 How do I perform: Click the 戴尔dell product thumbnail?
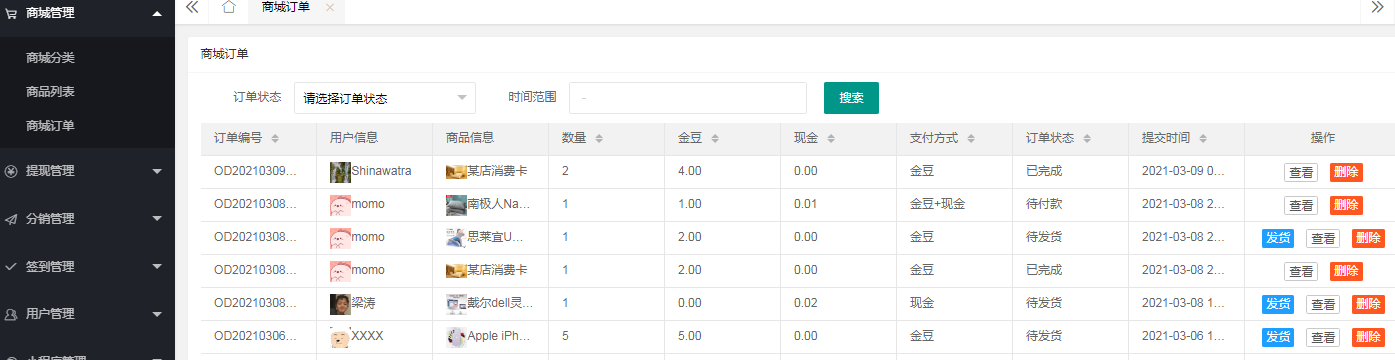tap(456, 304)
